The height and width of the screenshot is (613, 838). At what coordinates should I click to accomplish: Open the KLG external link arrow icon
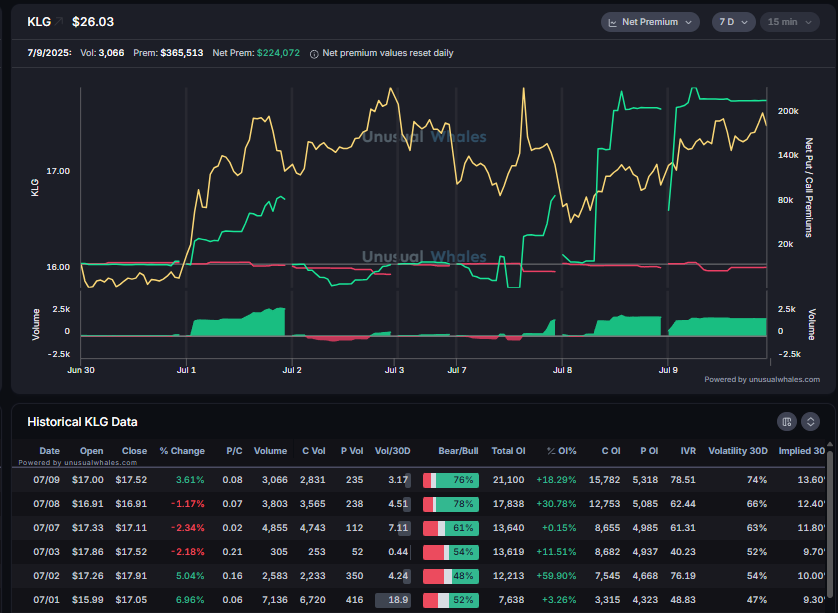tap(59, 21)
